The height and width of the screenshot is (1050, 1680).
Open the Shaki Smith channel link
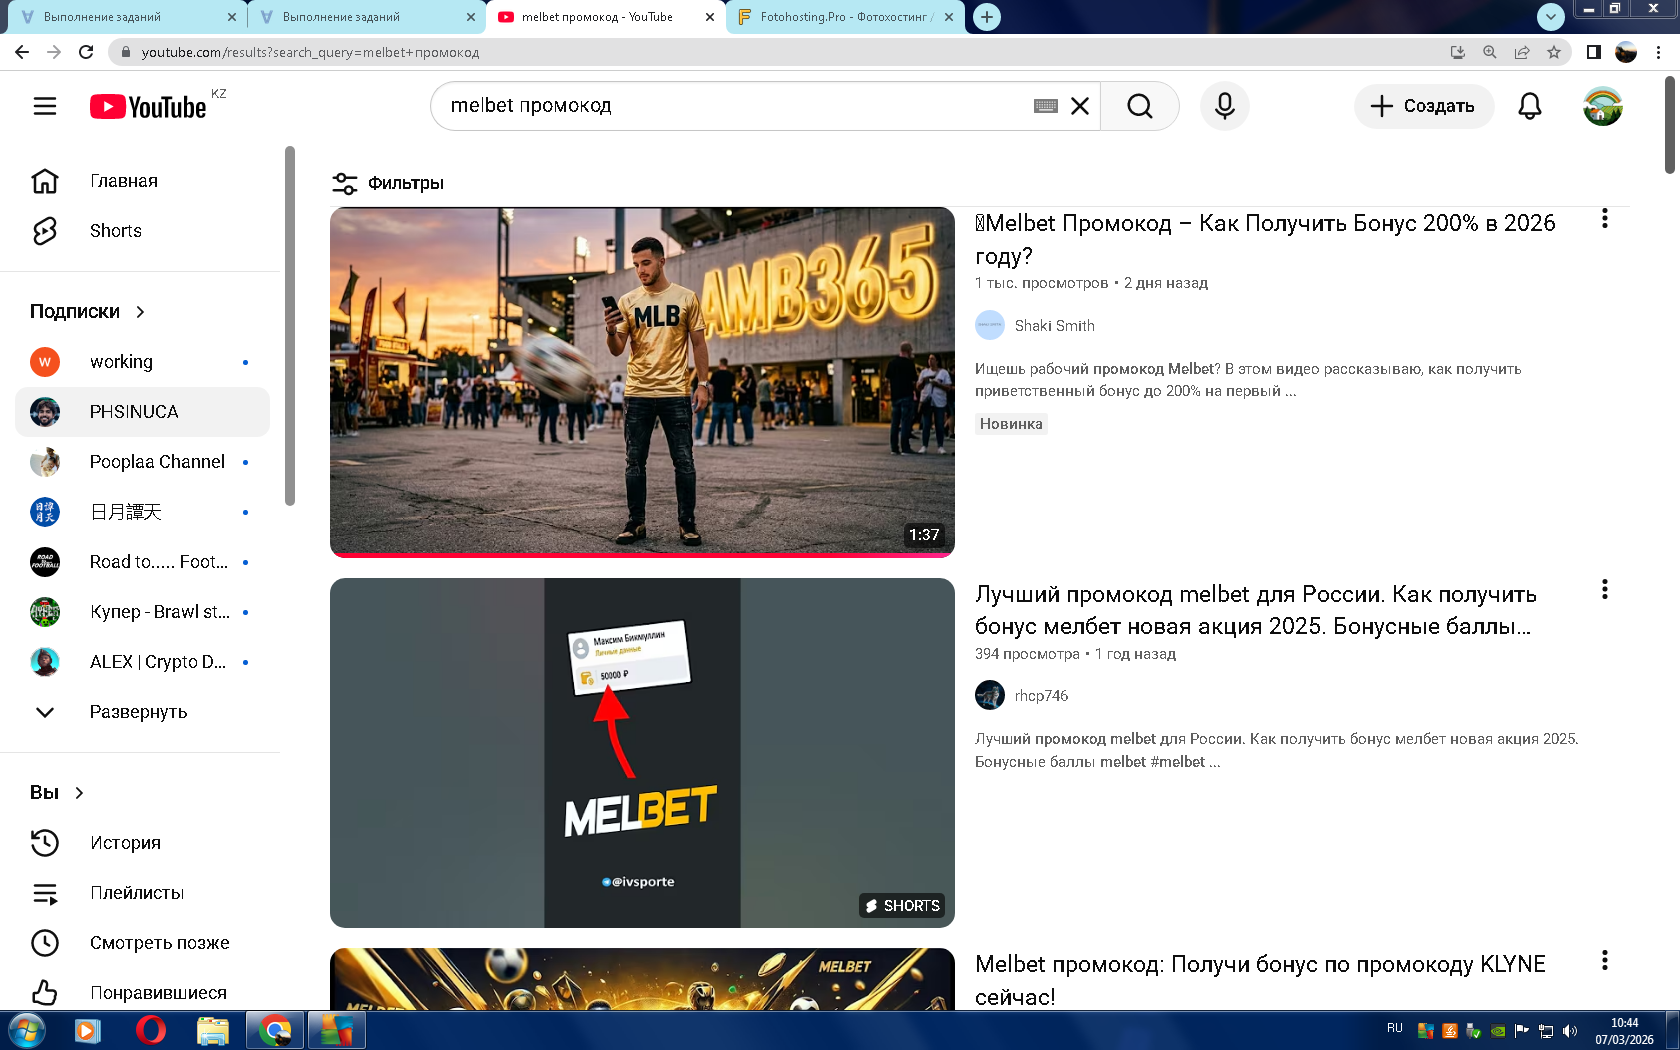click(1054, 326)
